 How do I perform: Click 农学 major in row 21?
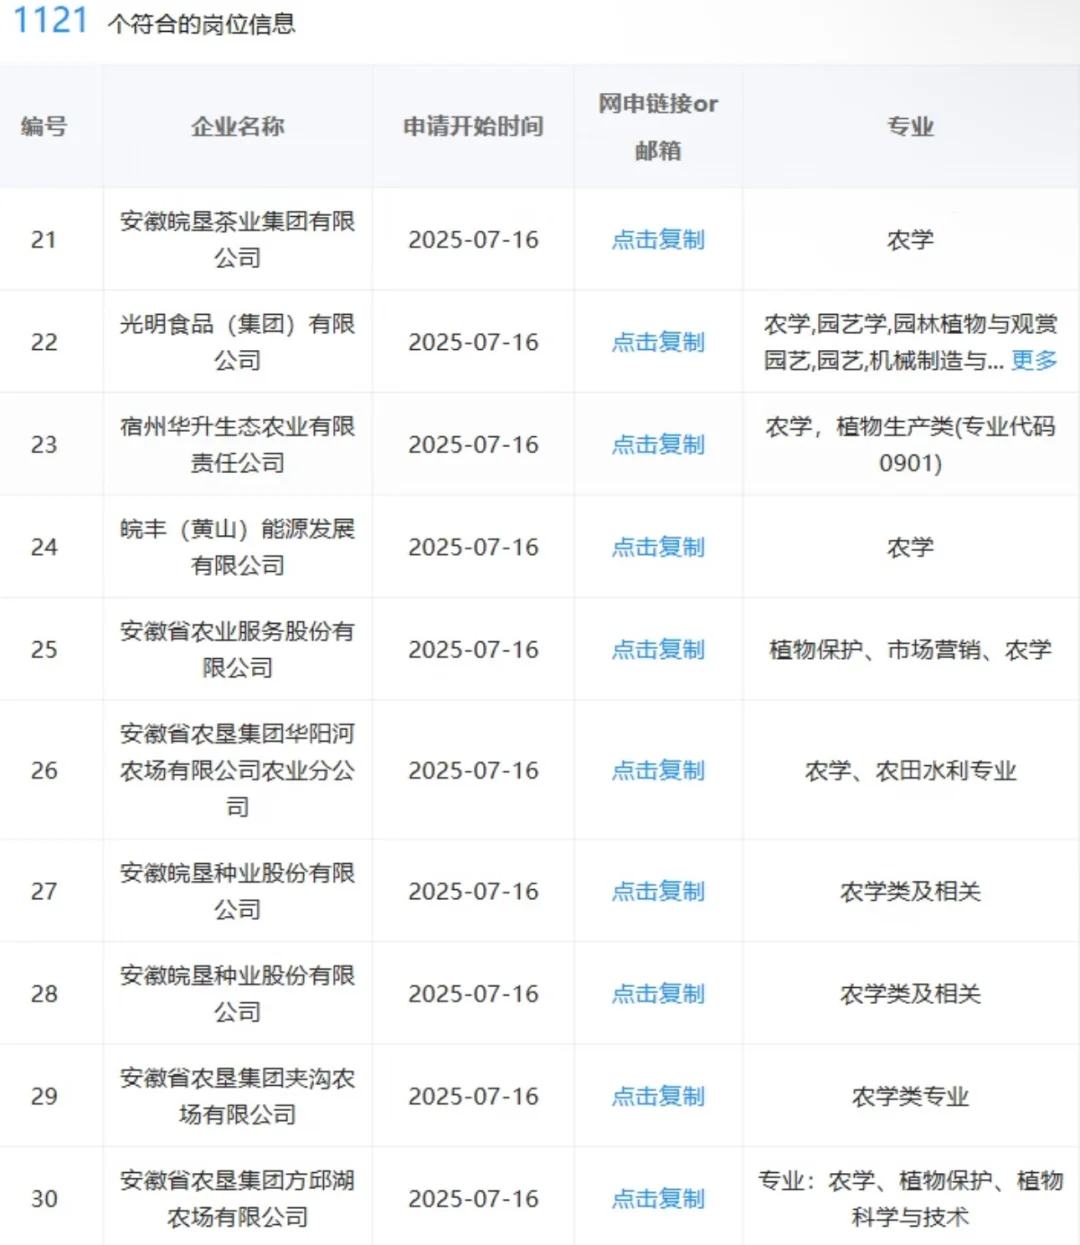[910, 240]
